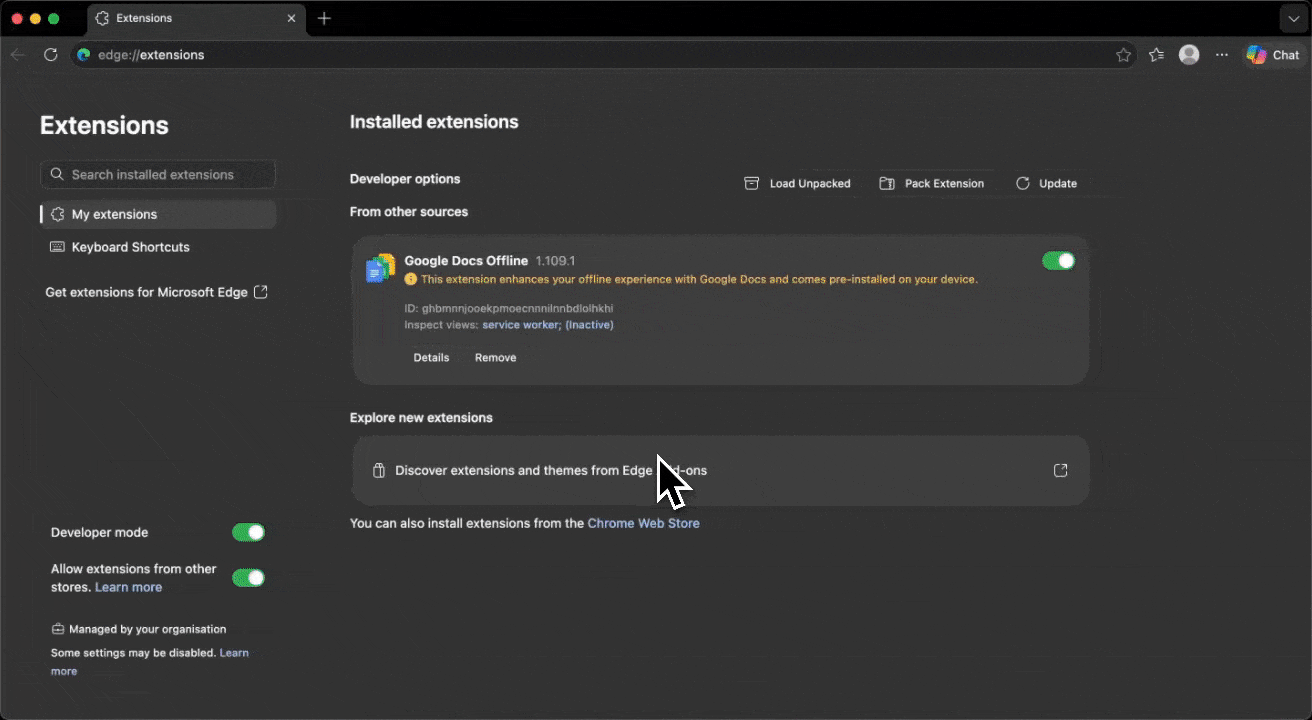Open Settings and more ellipsis menu
Screen dimensions: 1312x720
[1222, 55]
